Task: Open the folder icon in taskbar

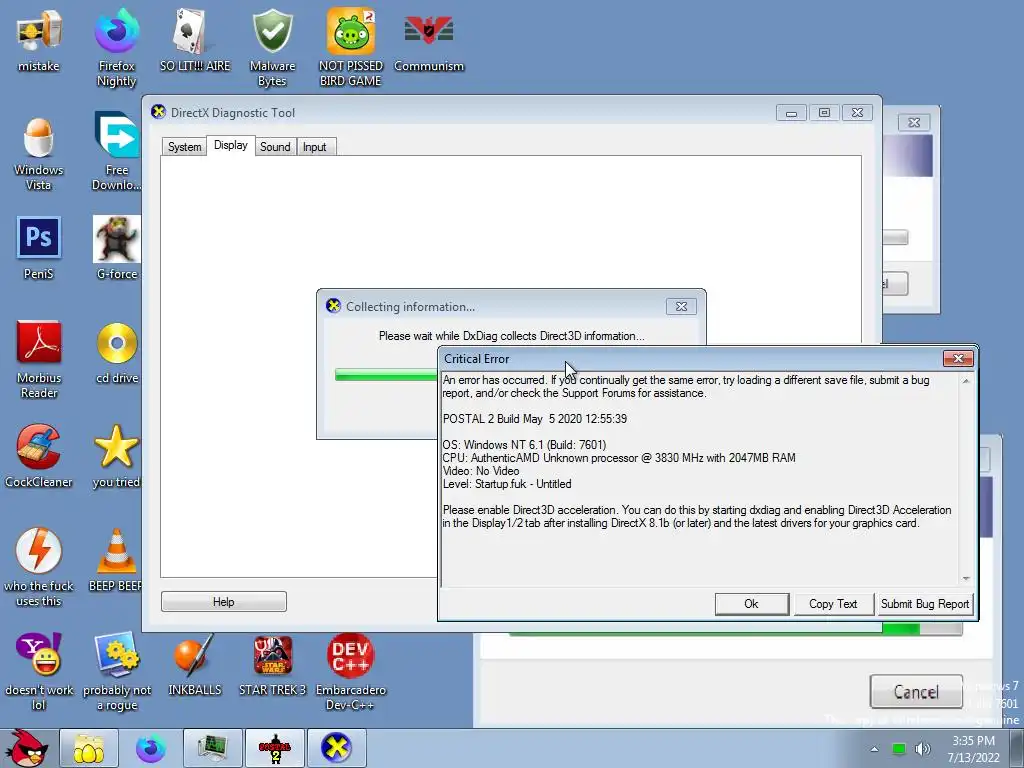Action: point(88,748)
